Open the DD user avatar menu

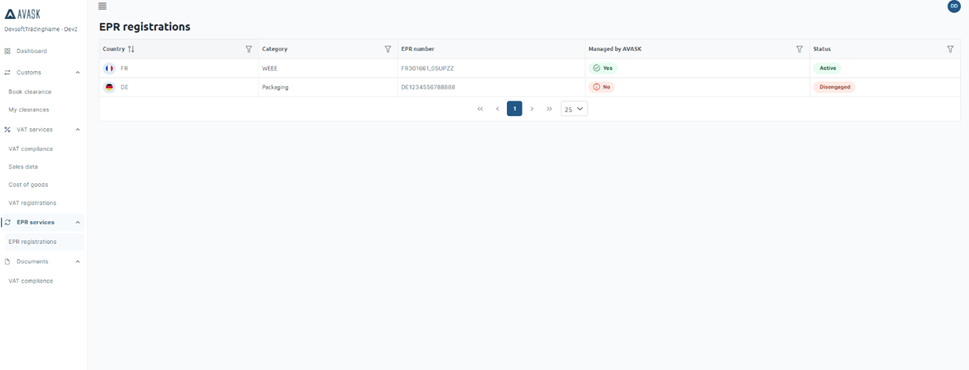954,6
